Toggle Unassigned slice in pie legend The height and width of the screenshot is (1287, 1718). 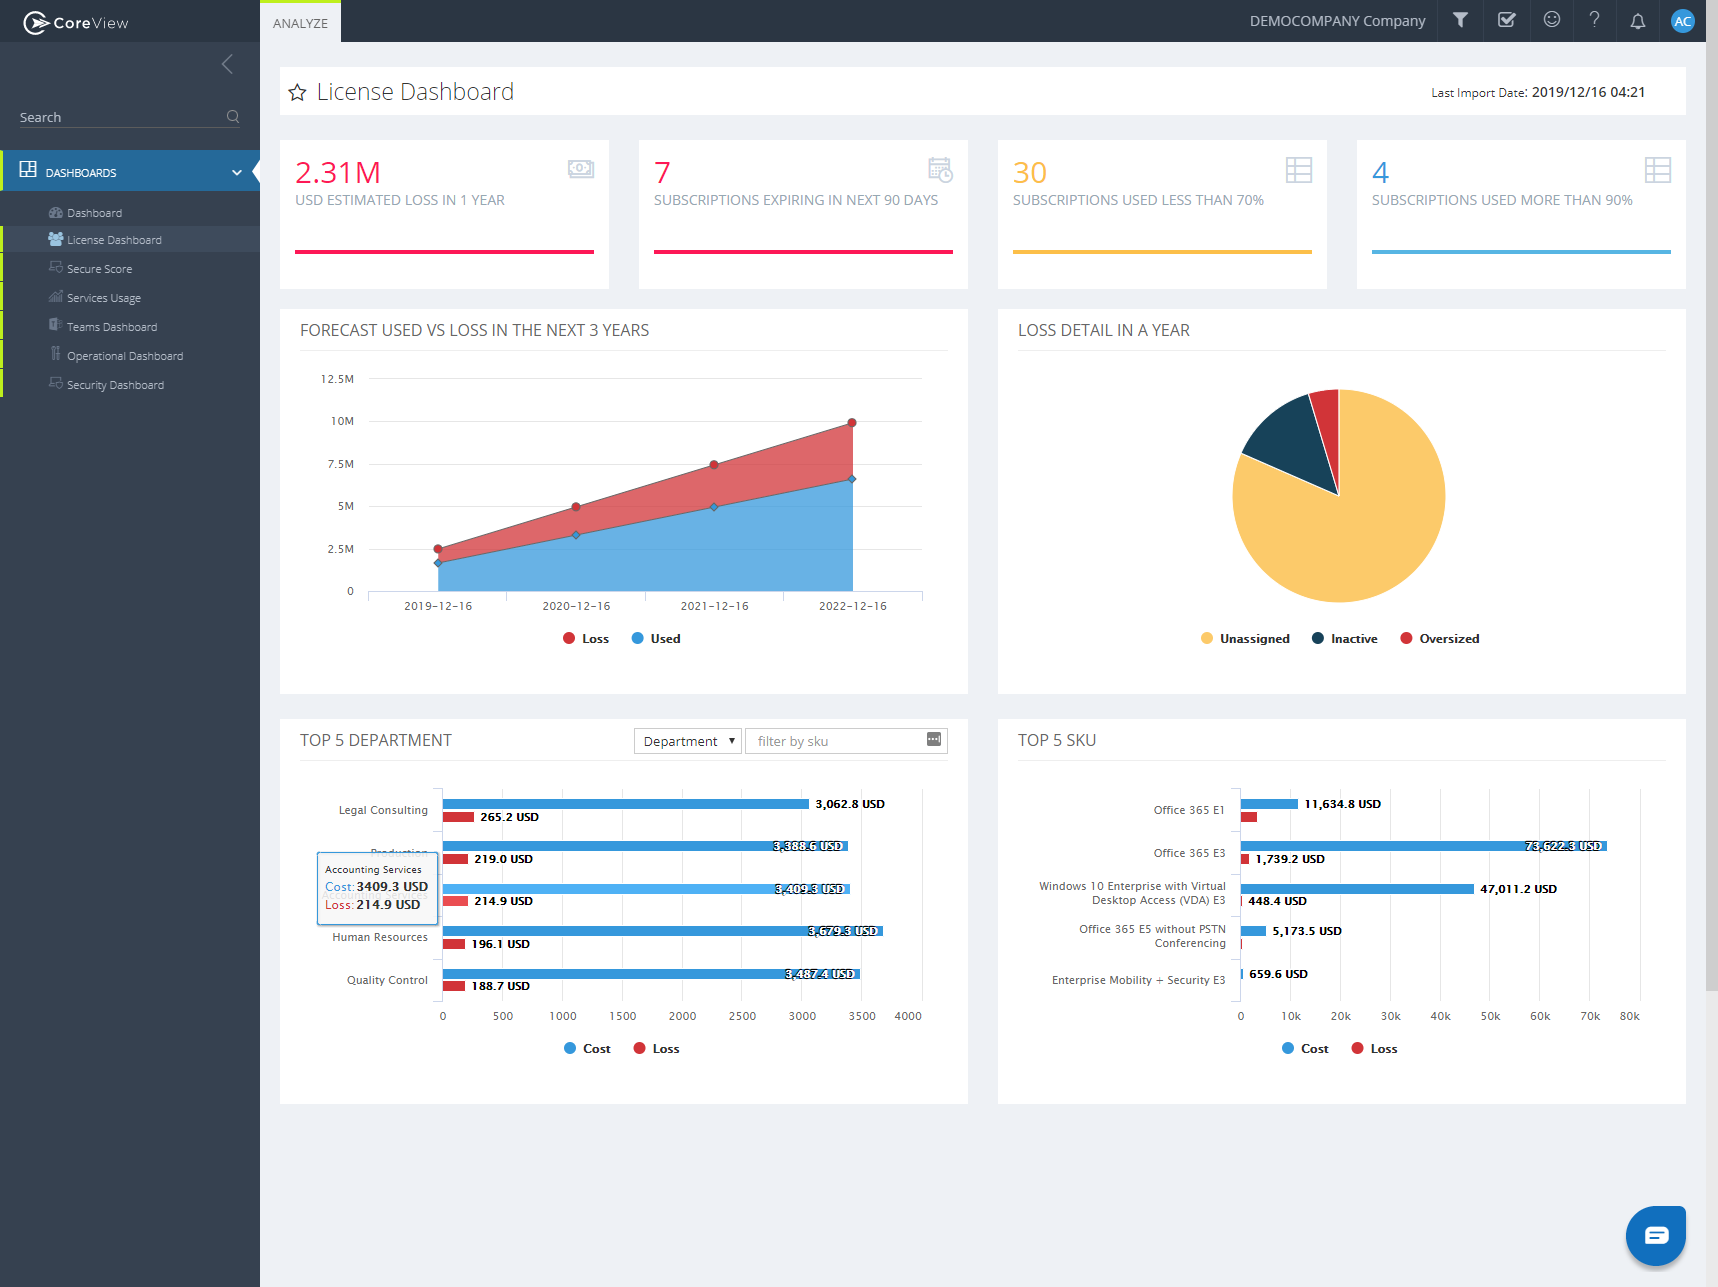[x=1245, y=639]
